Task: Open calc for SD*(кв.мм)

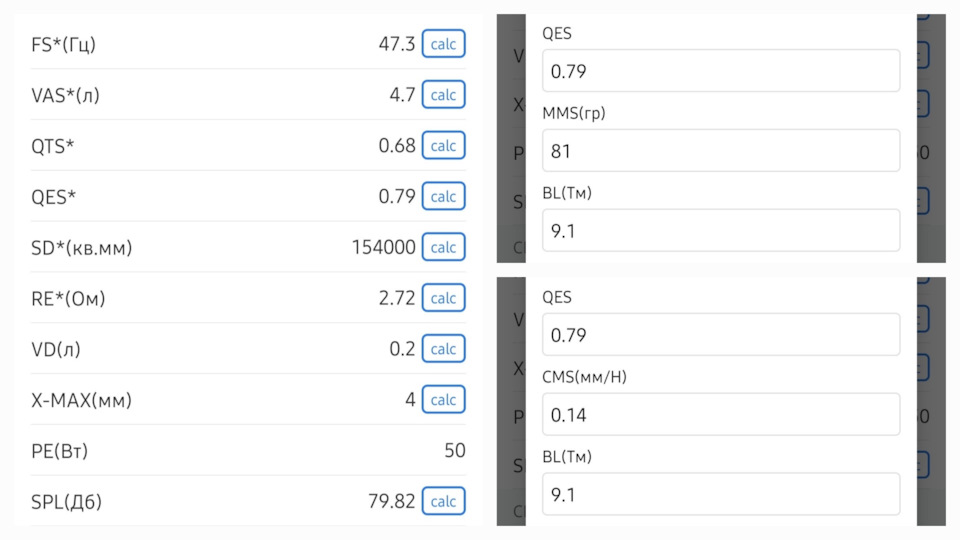Action: pos(443,247)
